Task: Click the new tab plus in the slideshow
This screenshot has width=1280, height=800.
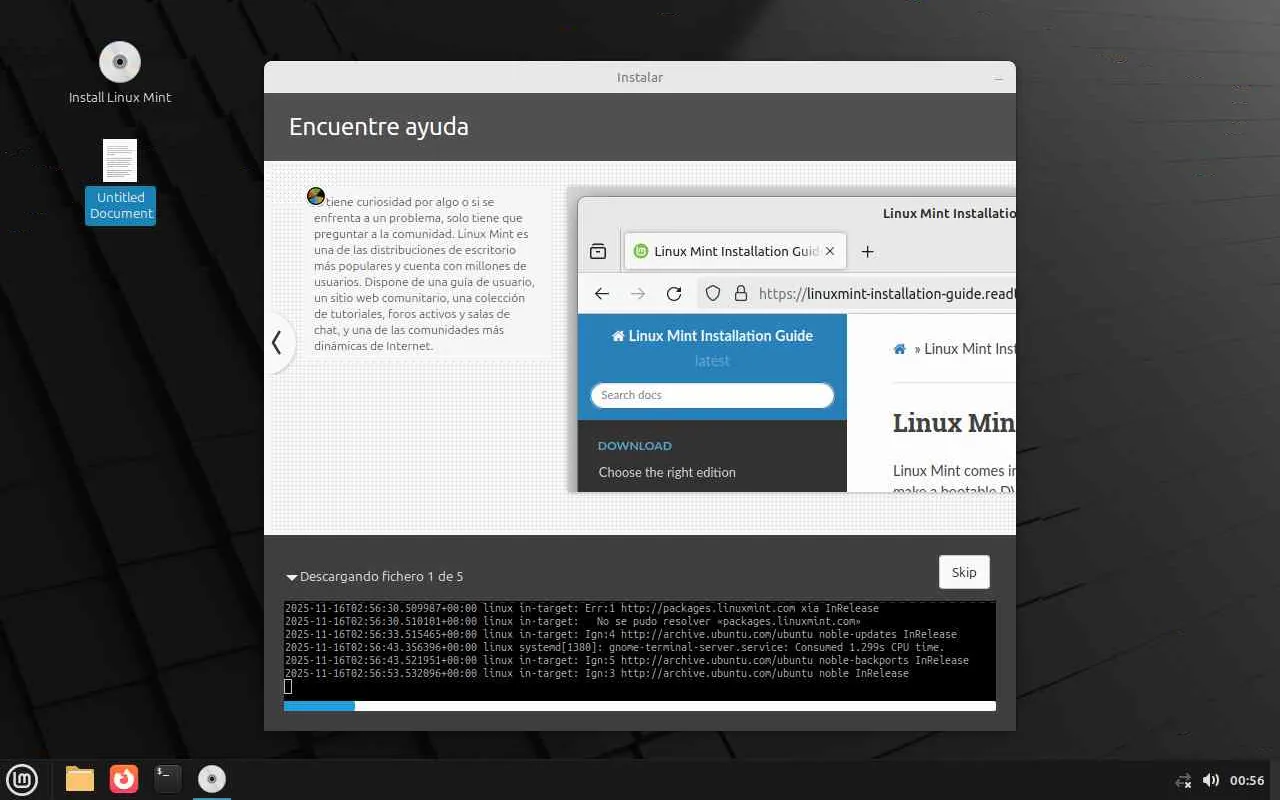Action: tap(868, 251)
